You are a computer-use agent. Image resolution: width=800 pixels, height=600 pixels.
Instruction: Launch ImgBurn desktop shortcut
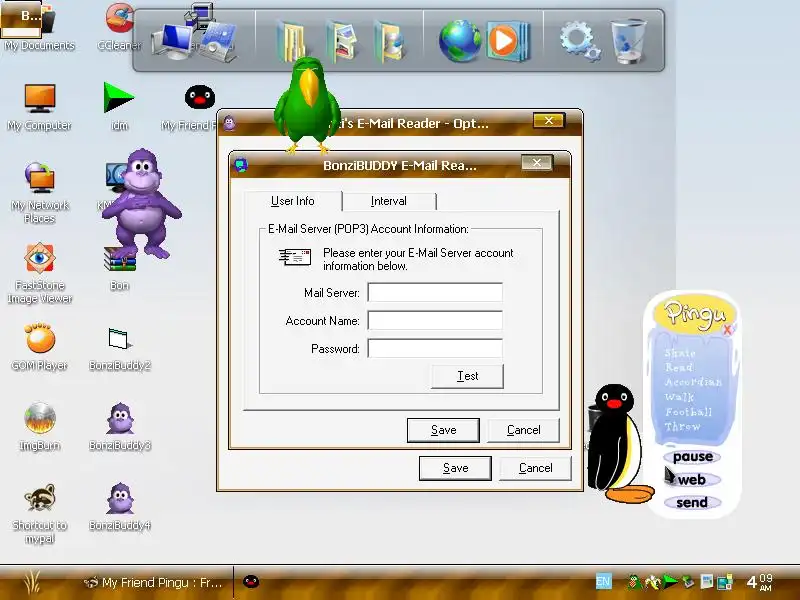pyautogui.click(x=39, y=427)
